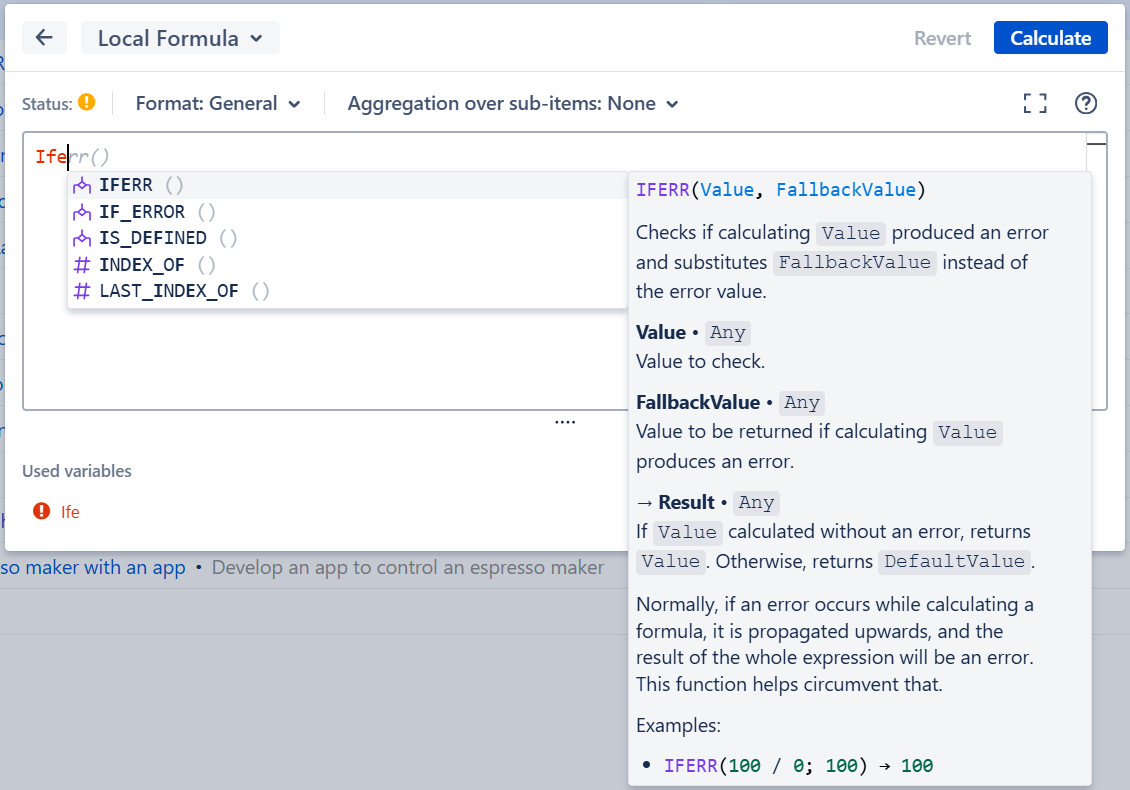This screenshot has height=790, width=1130.
Task: Open the fullscreen editor view
Action: tap(1035, 103)
